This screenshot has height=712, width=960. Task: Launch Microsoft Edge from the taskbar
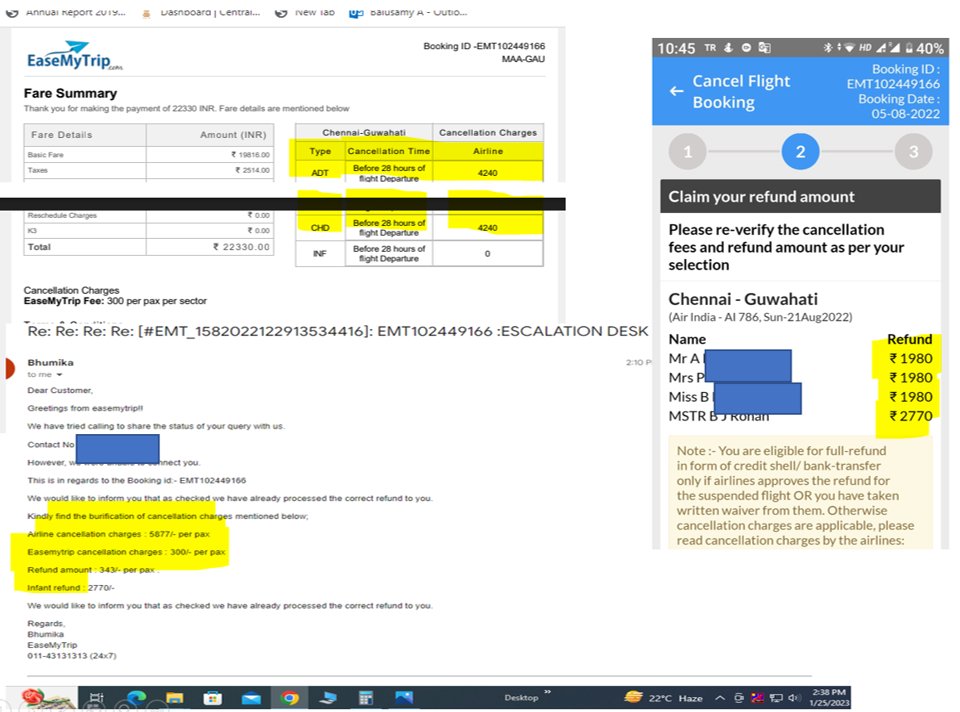pos(136,697)
